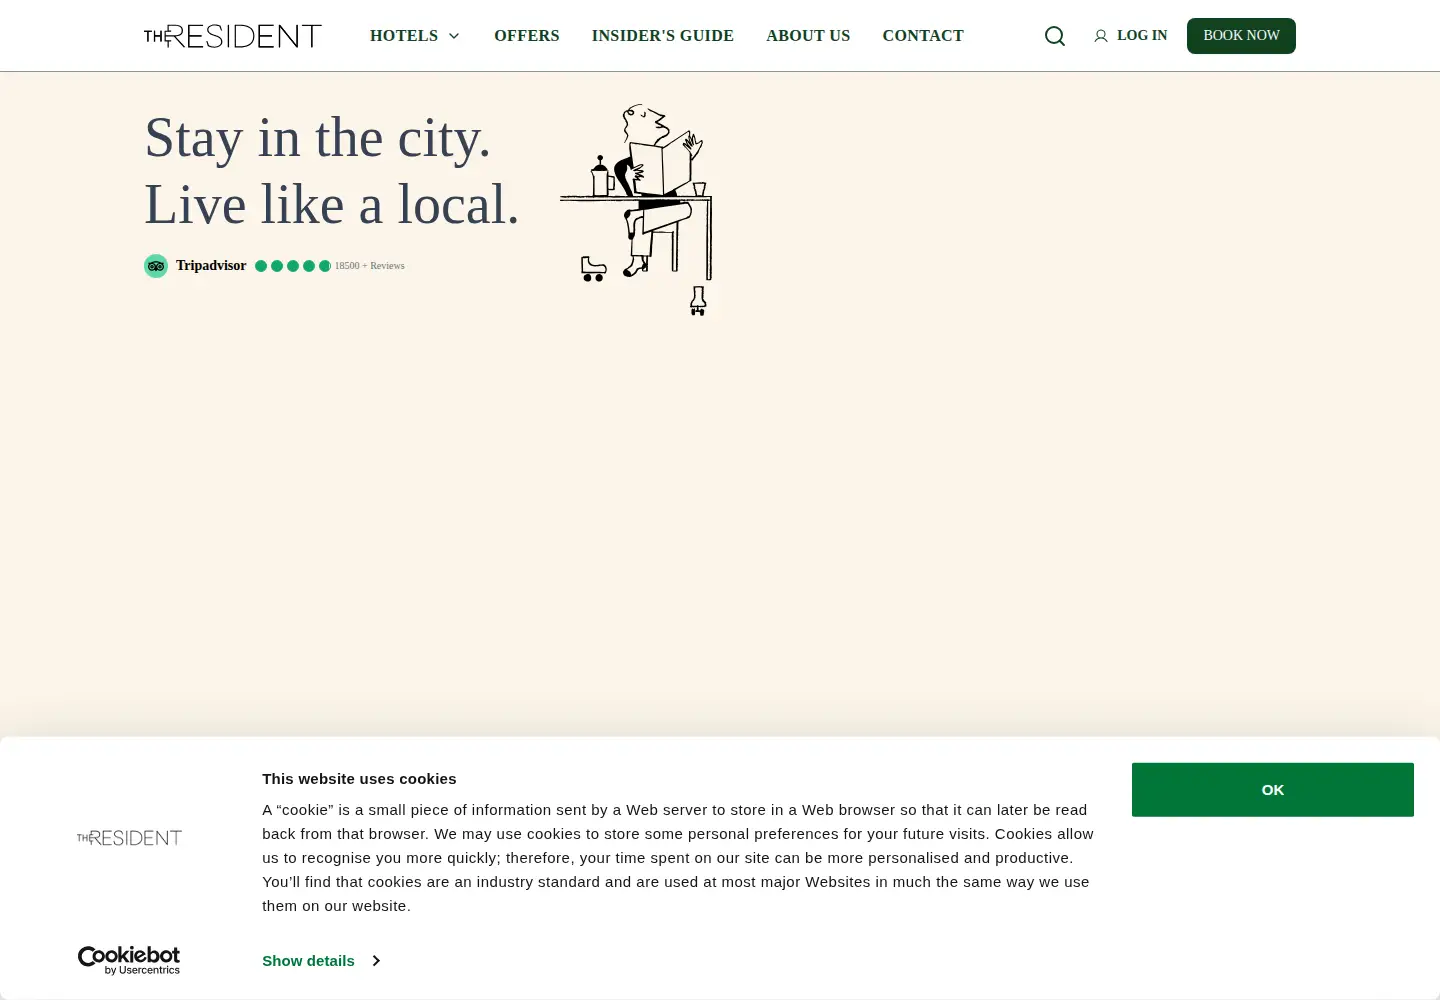Click the reading person illustration
1440x1000 pixels.
pos(636,210)
